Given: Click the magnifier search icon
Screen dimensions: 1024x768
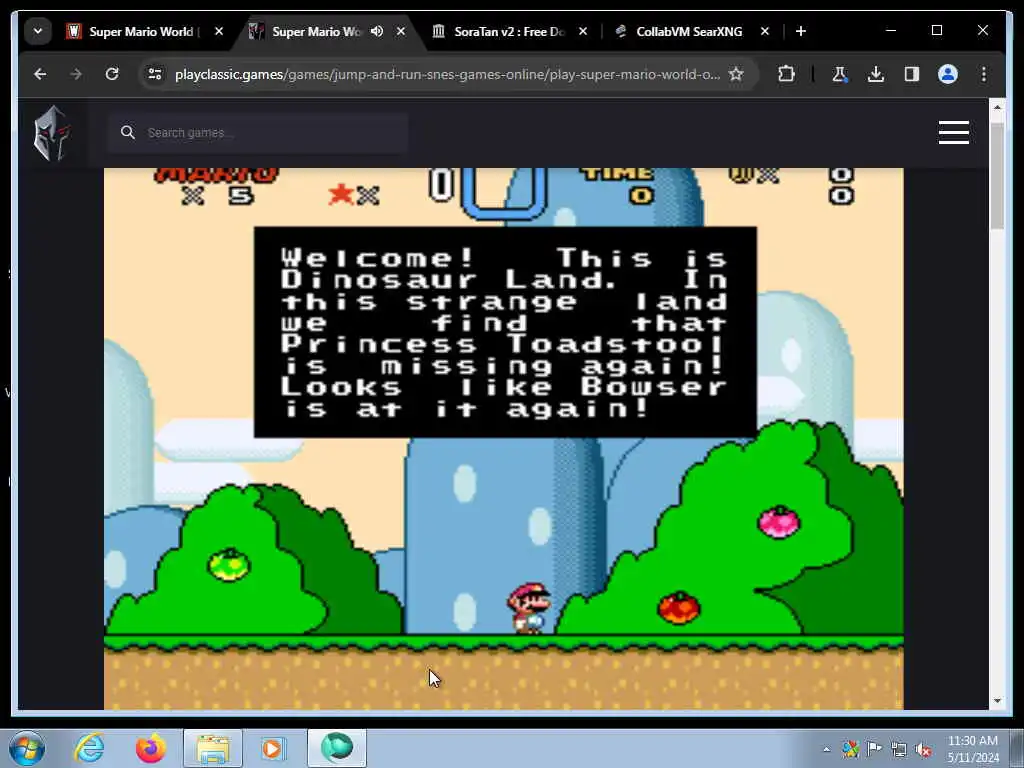Looking at the screenshot, I should pos(128,133).
